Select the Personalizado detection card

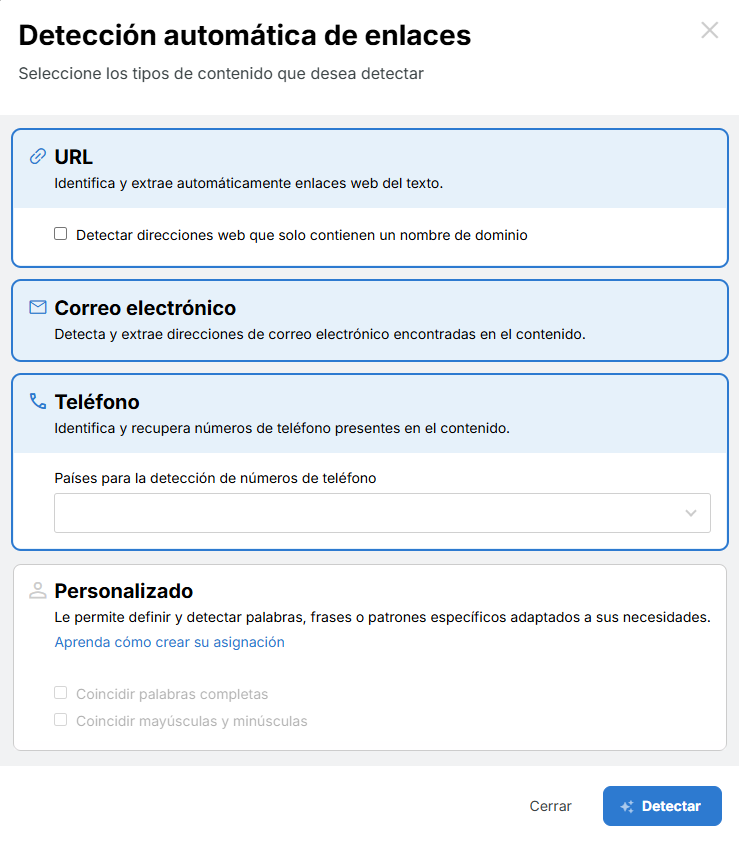click(370, 657)
